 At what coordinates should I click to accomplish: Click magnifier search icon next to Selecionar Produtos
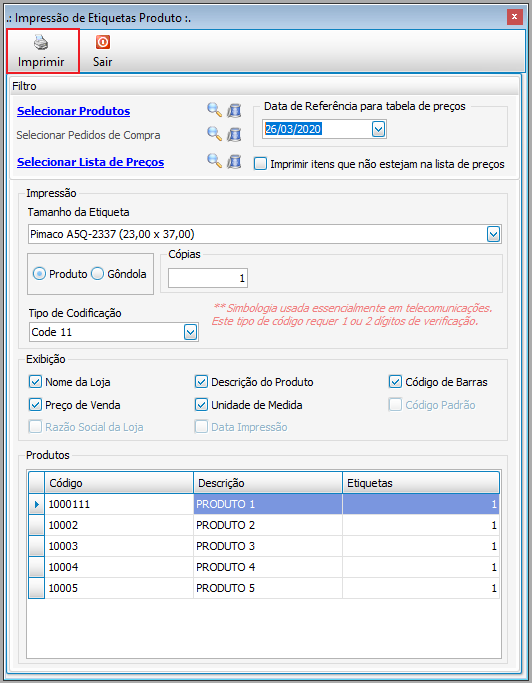click(x=214, y=110)
